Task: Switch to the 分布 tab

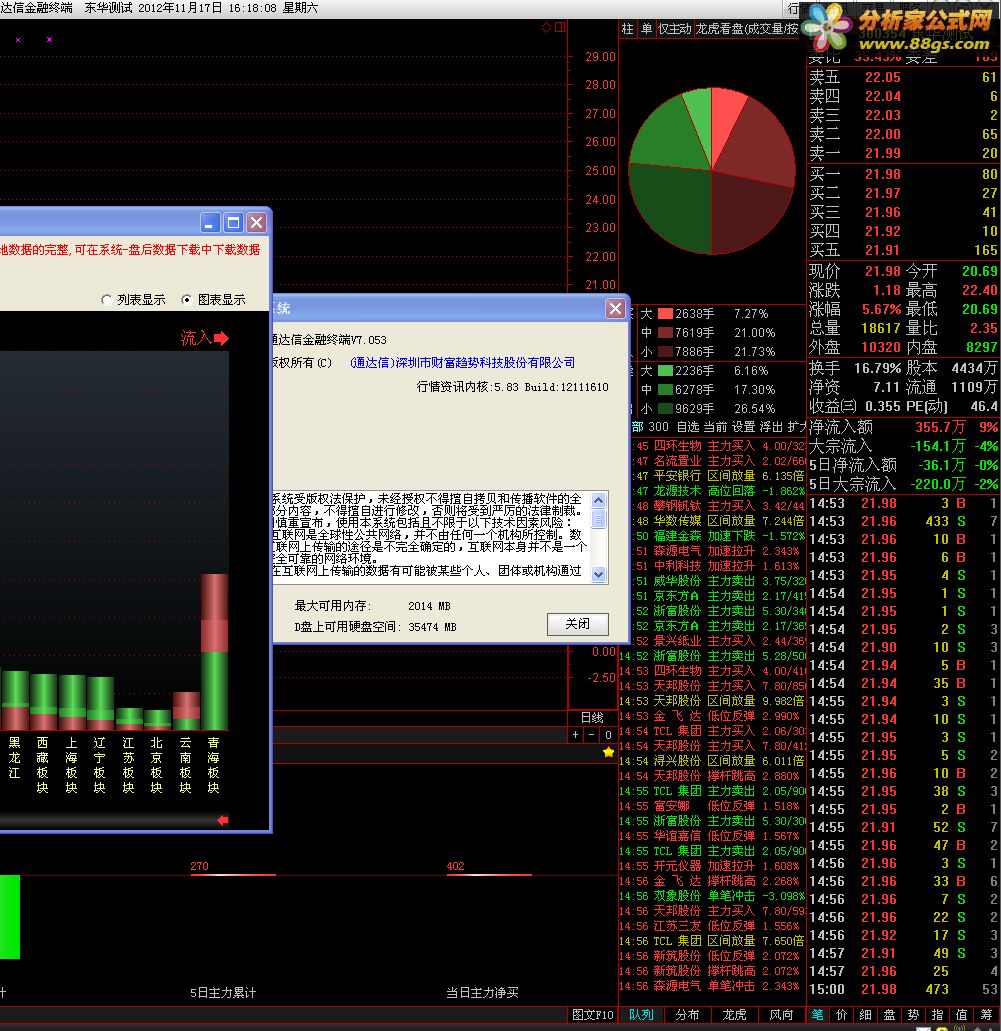Action: 687,1015
